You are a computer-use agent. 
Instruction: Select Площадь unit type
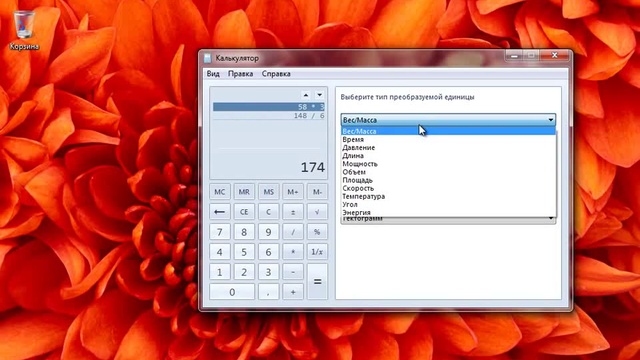tap(448, 180)
